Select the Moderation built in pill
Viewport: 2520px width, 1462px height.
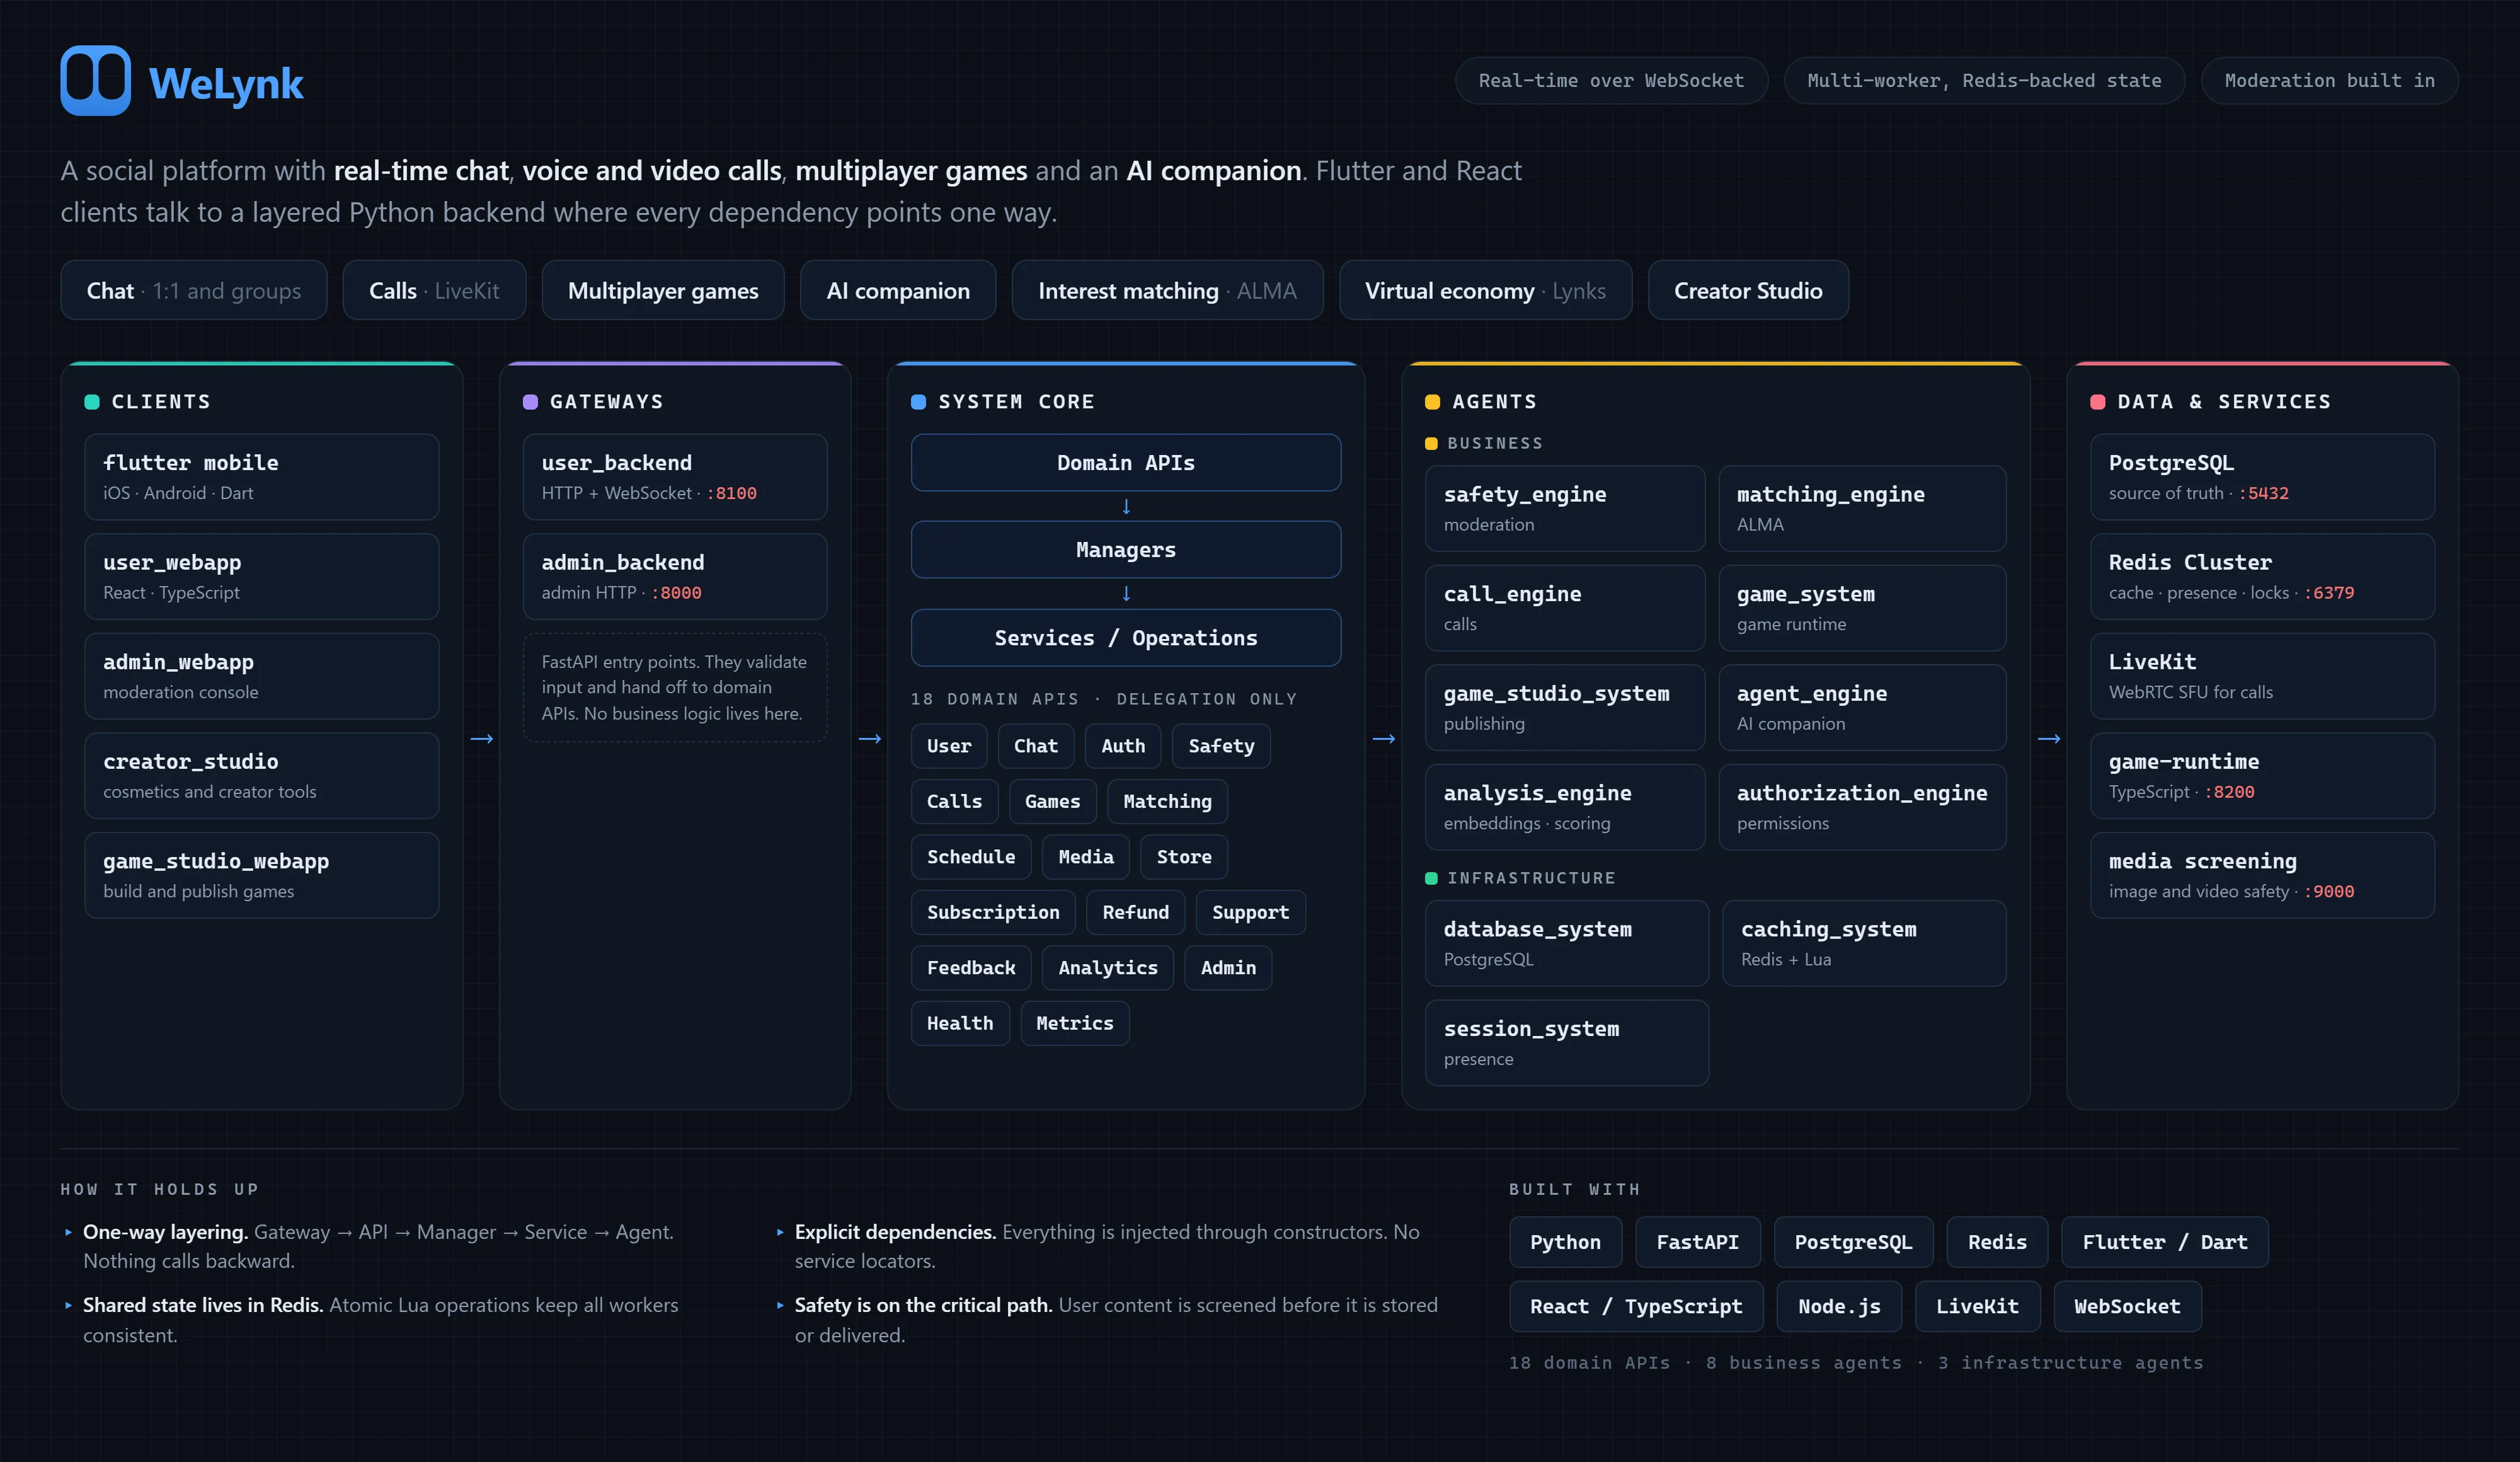click(2329, 80)
